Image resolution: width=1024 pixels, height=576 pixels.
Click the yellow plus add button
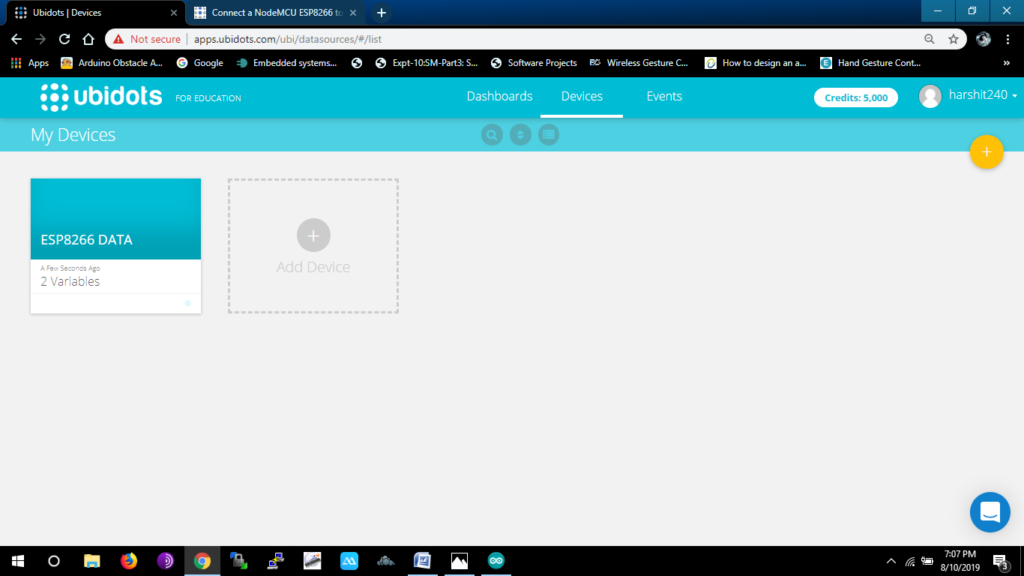coord(986,152)
